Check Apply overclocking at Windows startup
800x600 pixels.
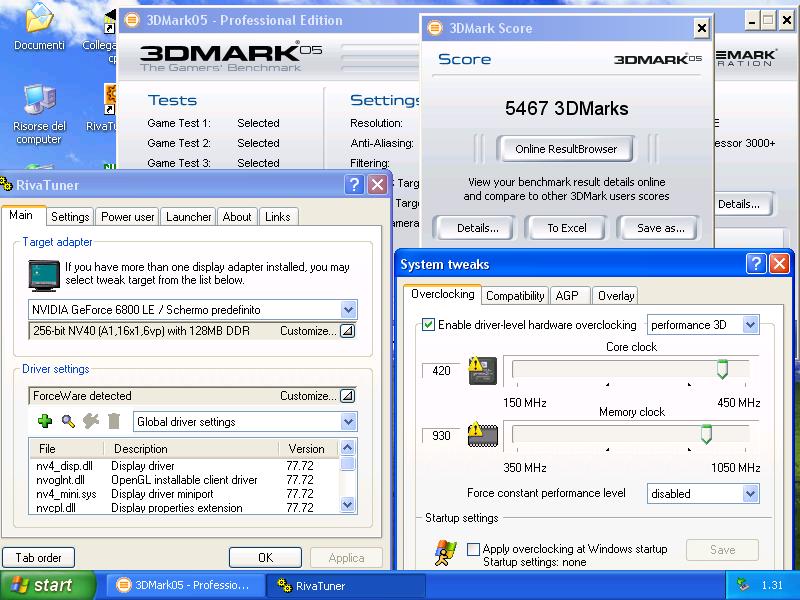pyautogui.click(x=473, y=549)
